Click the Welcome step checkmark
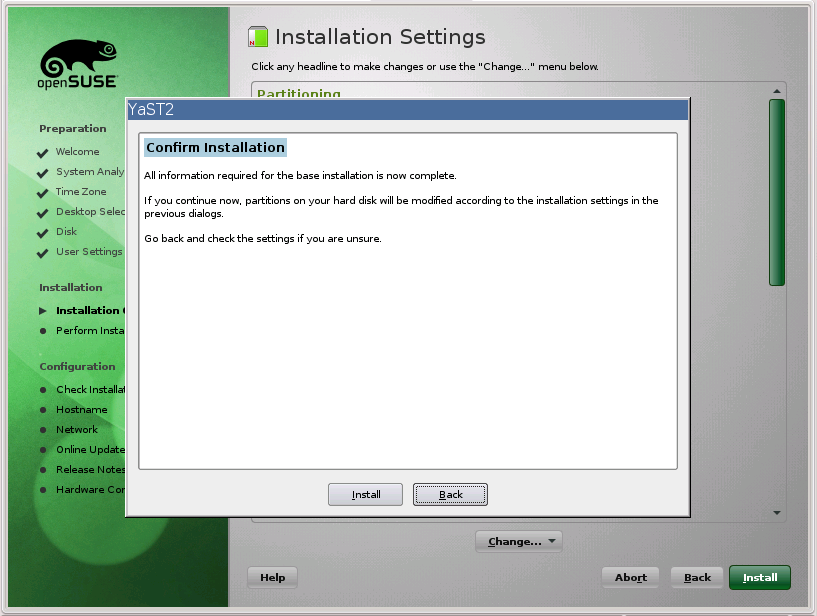Screen dimensions: 817x616 pos(43,153)
